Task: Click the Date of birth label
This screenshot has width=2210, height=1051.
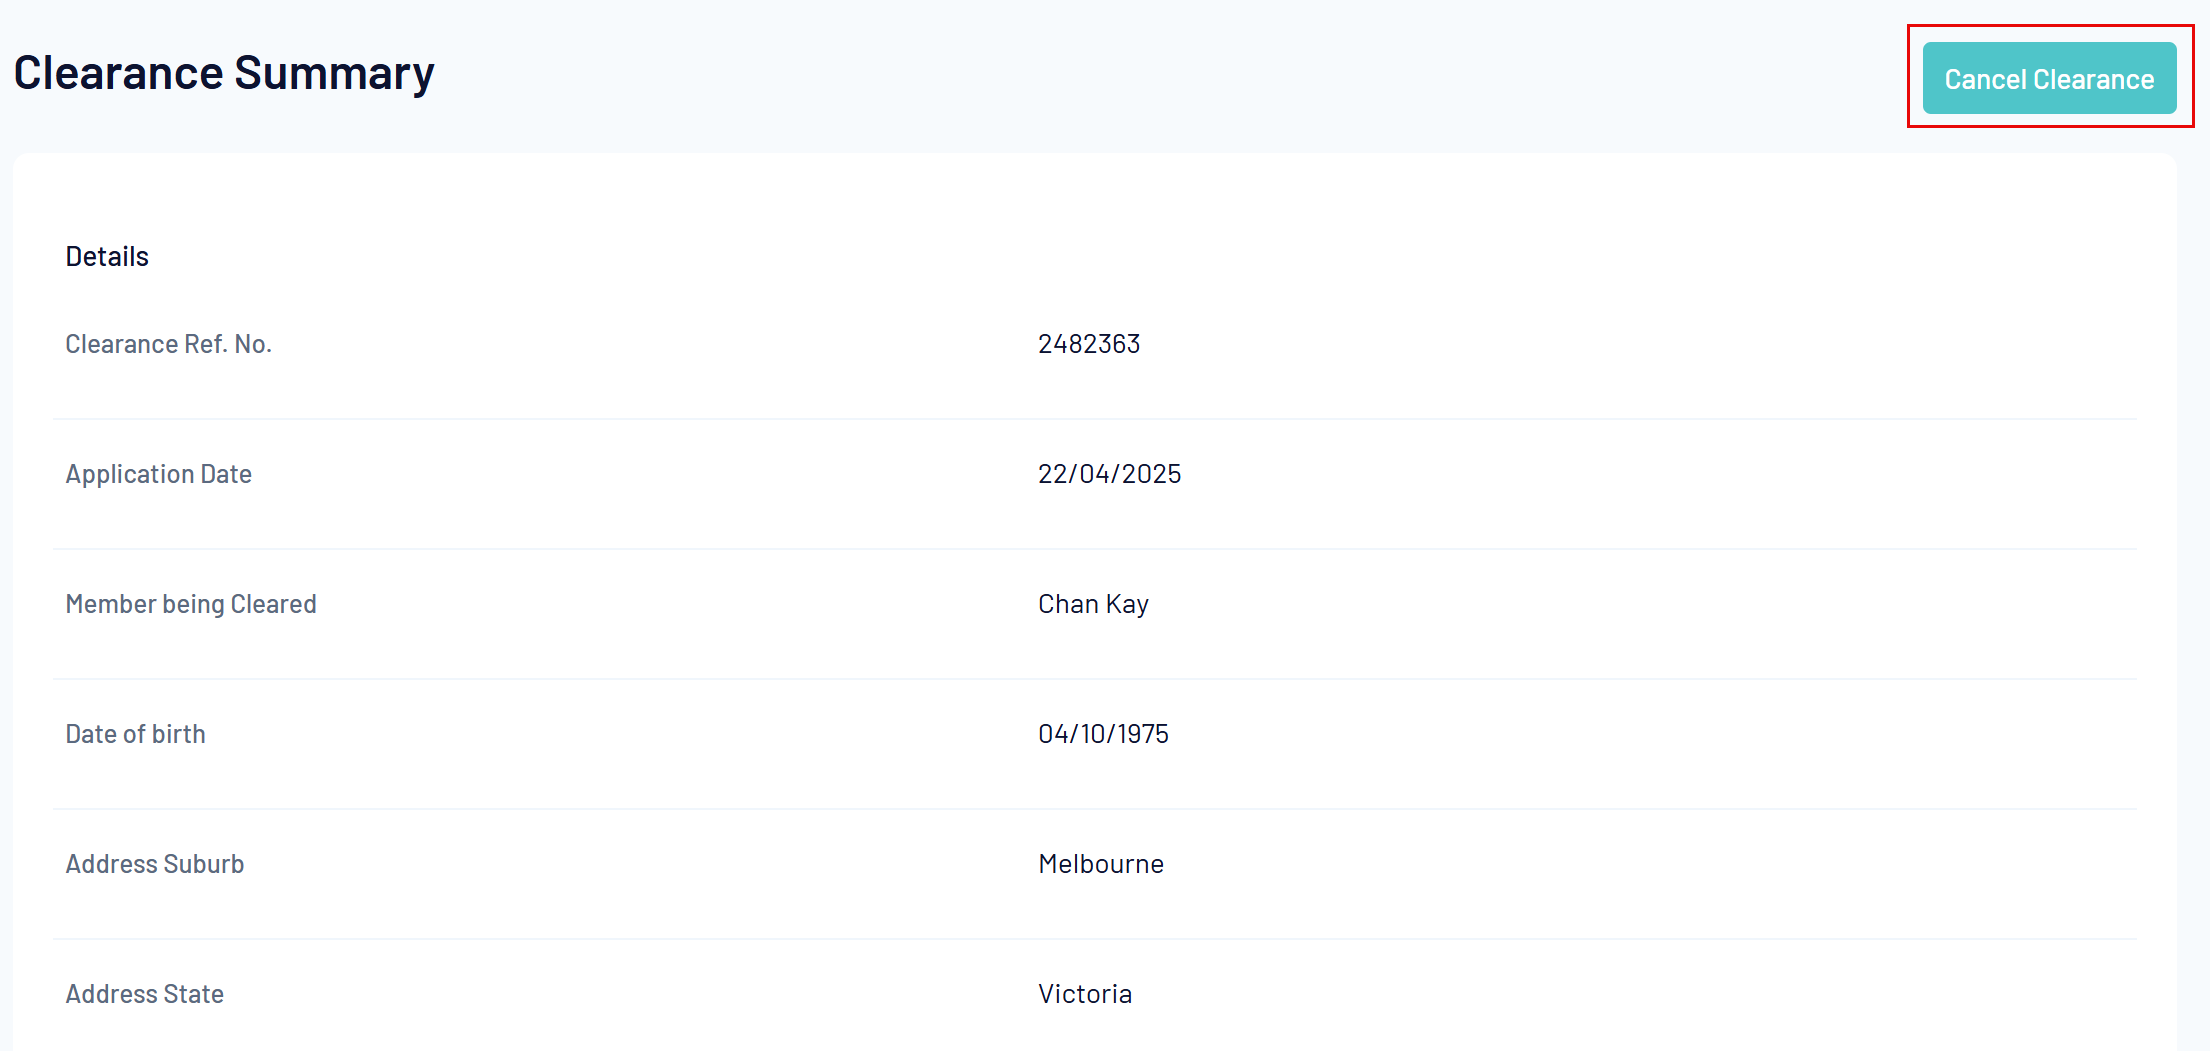Action: point(136,734)
